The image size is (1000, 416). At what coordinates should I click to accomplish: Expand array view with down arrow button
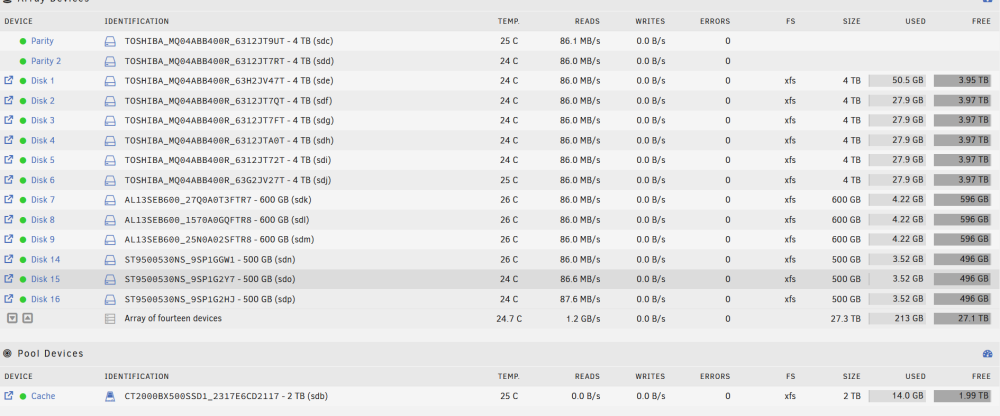(12, 318)
